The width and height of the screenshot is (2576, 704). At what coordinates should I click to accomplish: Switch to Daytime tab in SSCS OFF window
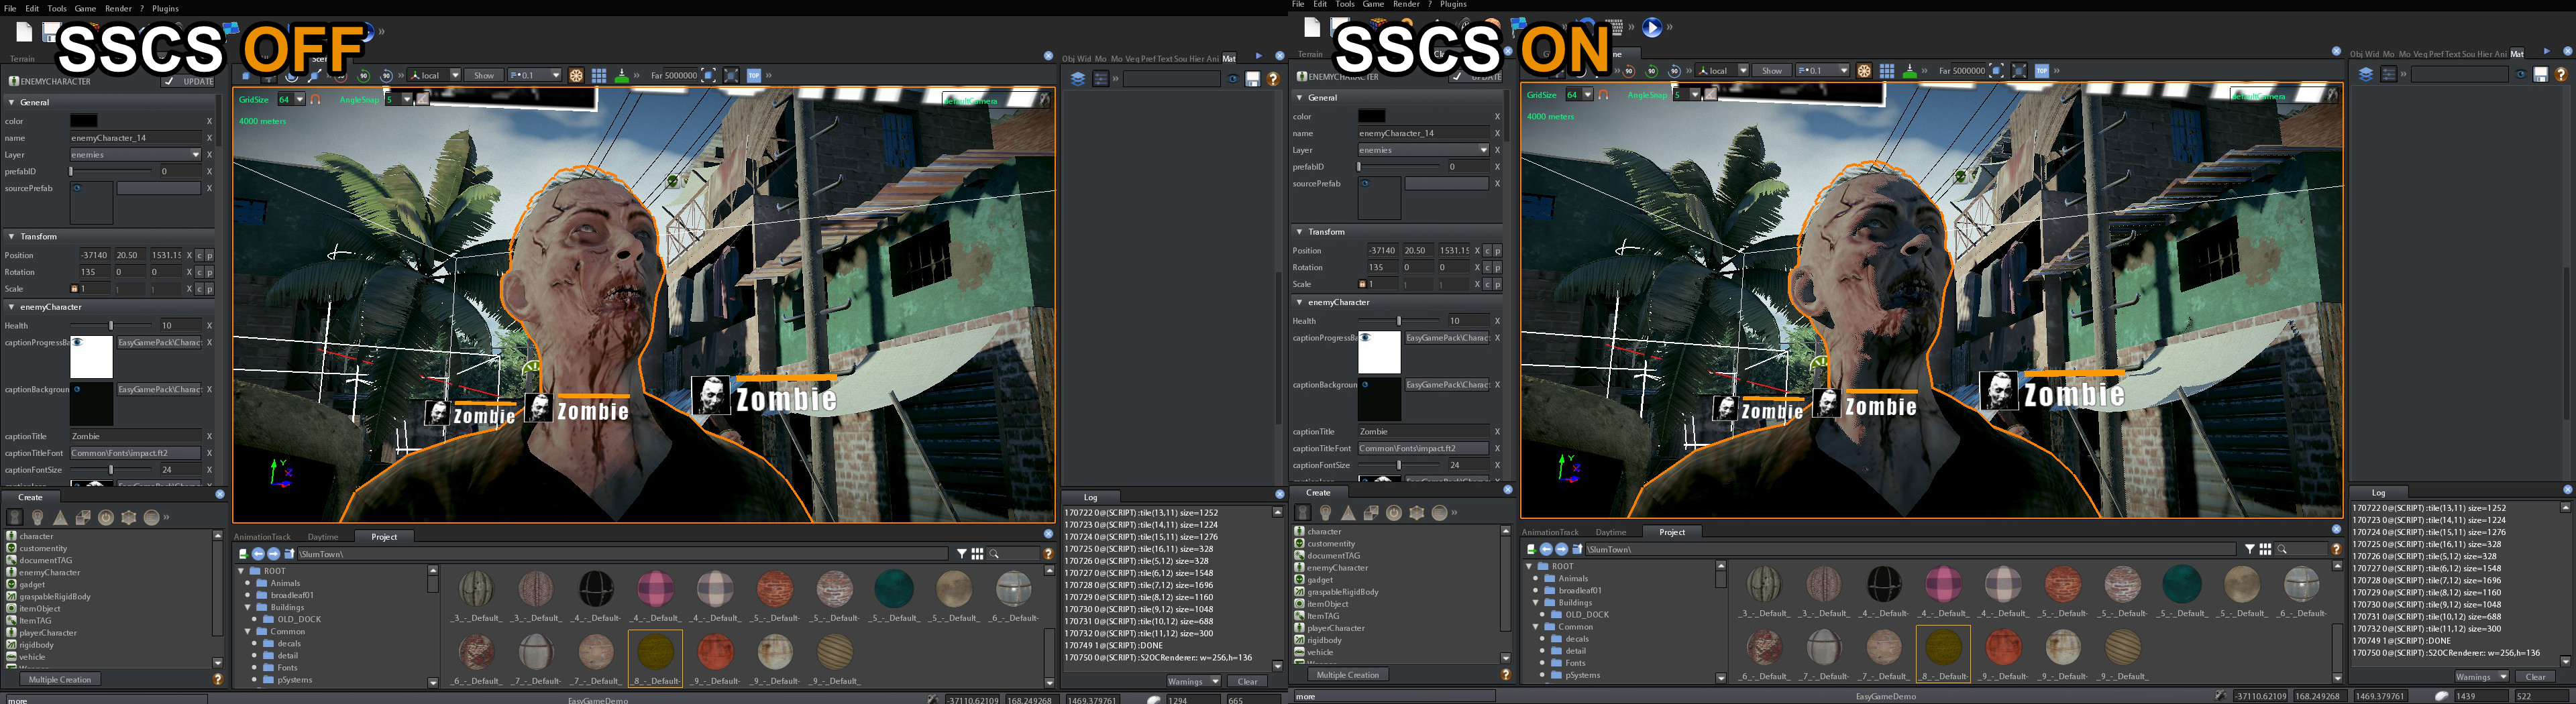point(322,537)
